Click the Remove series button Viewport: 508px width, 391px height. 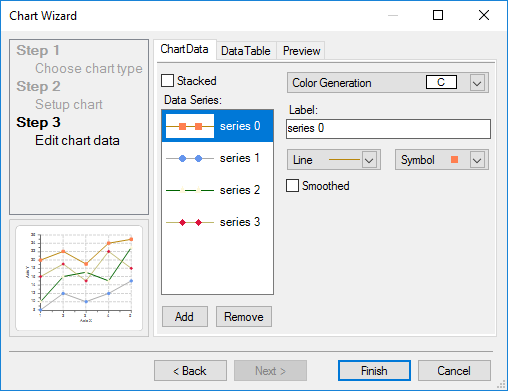[244, 317]
